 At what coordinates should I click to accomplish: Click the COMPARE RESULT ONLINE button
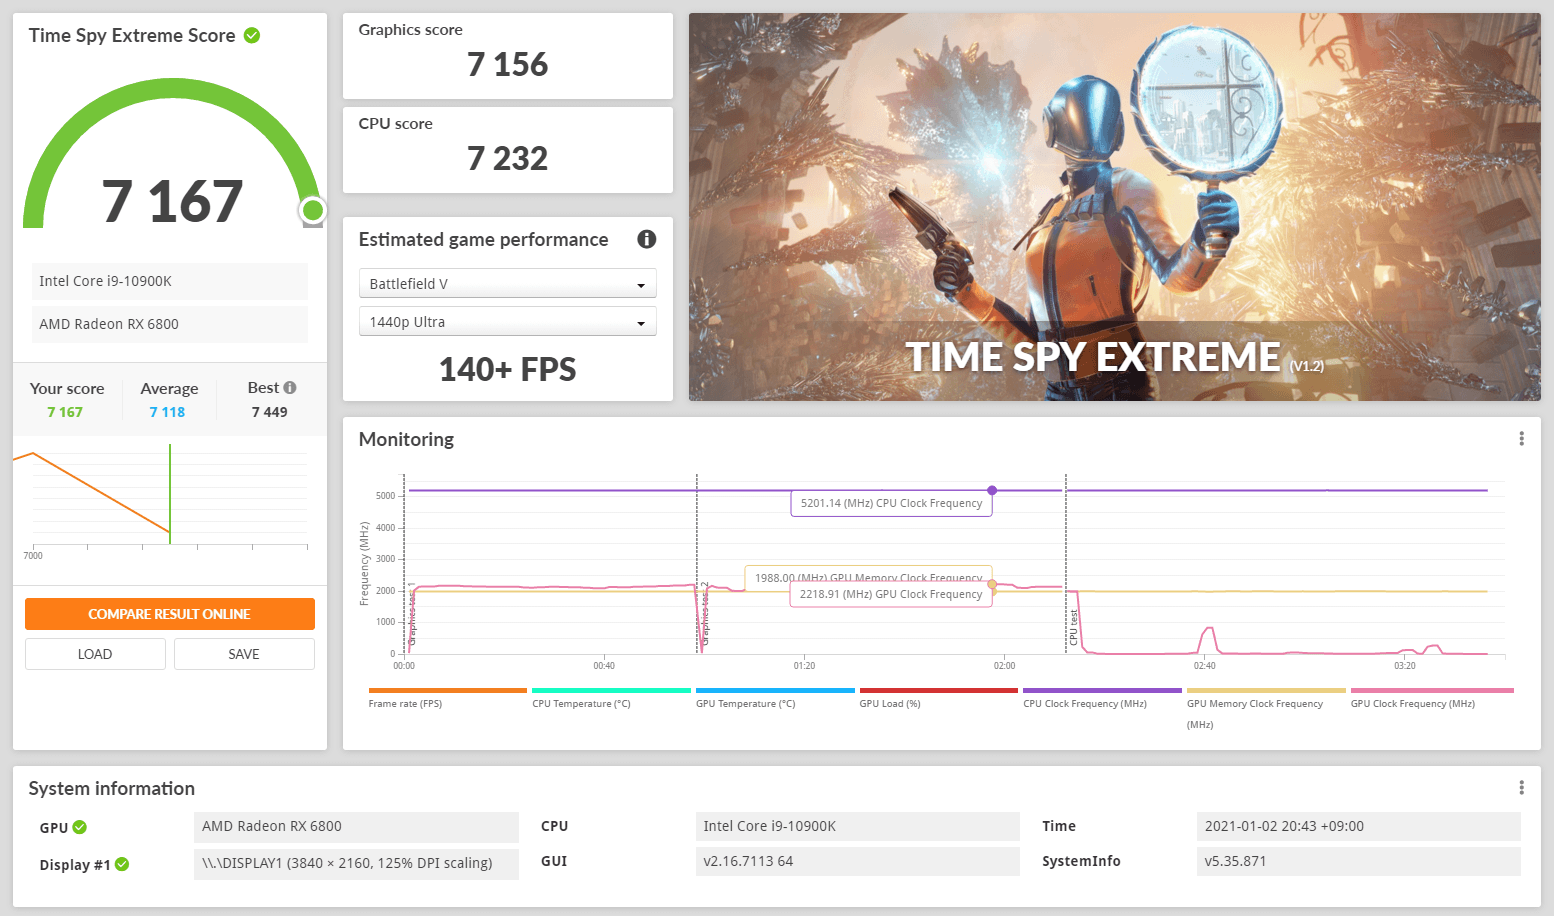click(170, 614)
